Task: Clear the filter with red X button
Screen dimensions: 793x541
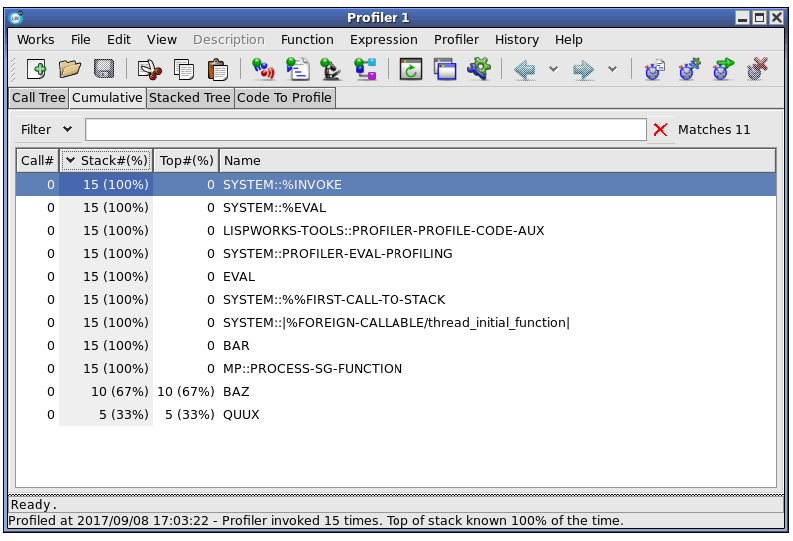Action: (x=660, y=129)
